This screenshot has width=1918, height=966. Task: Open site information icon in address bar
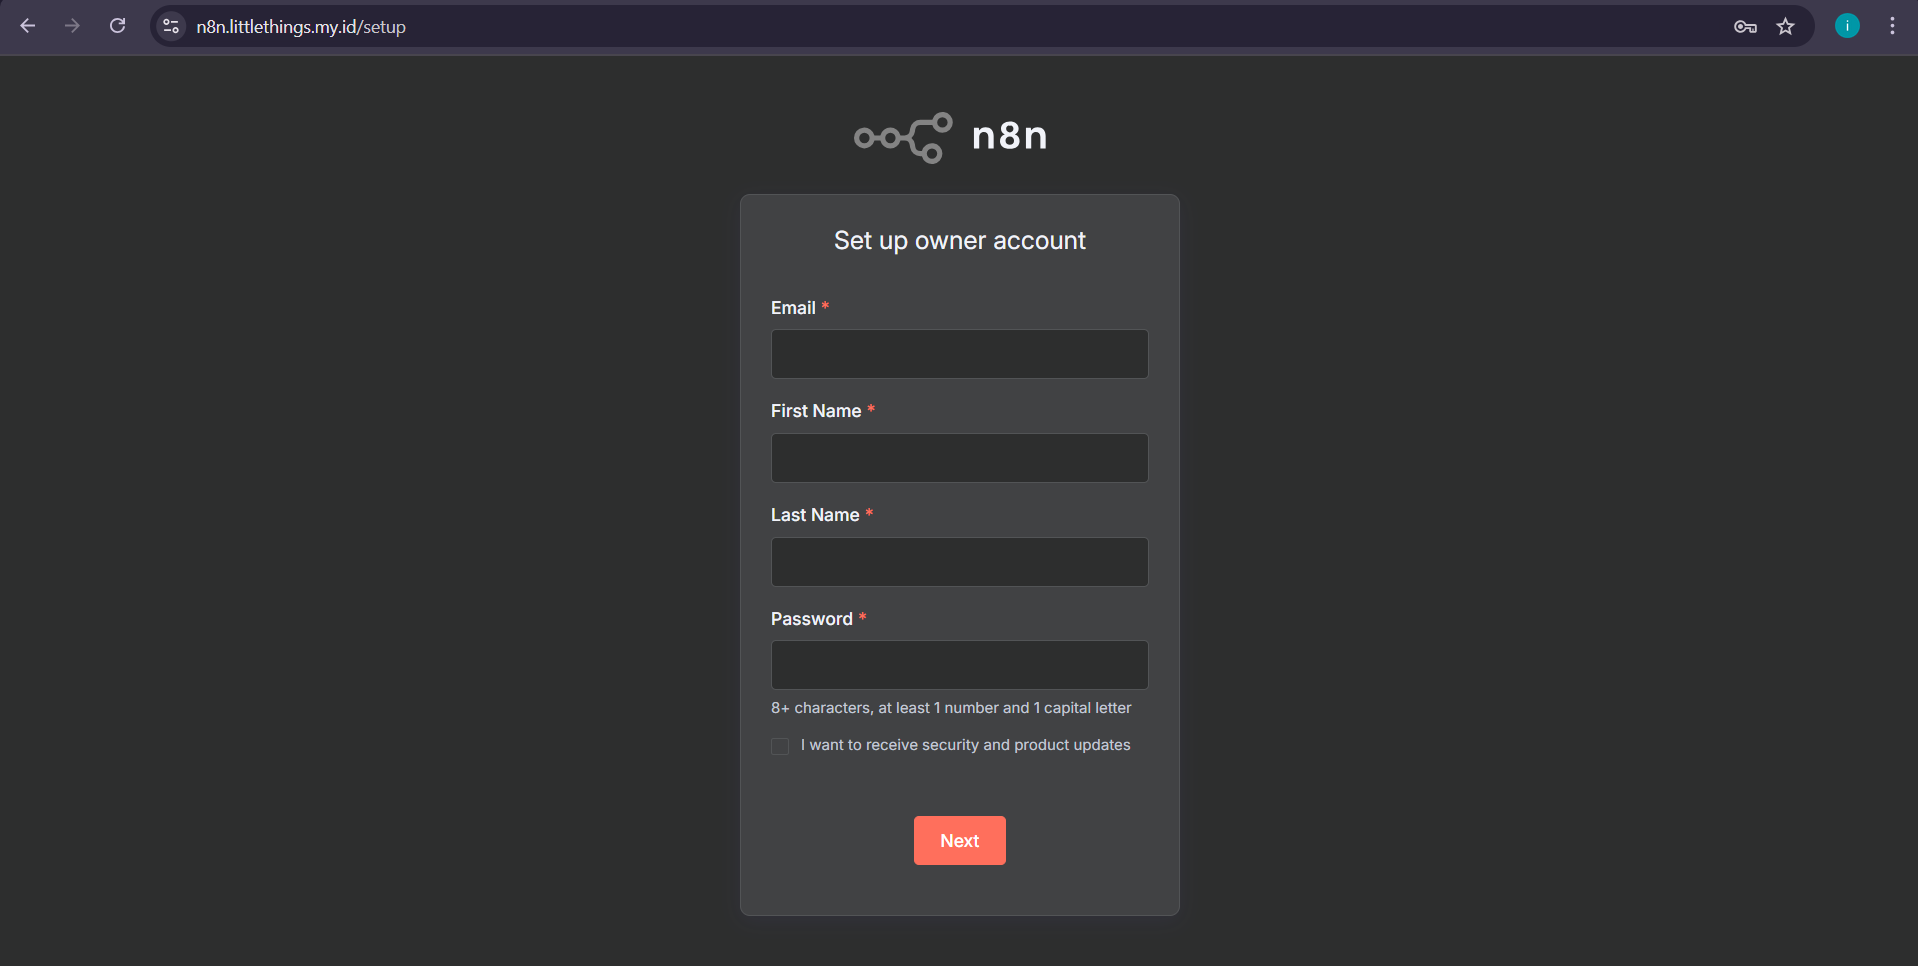click(171, 26)
